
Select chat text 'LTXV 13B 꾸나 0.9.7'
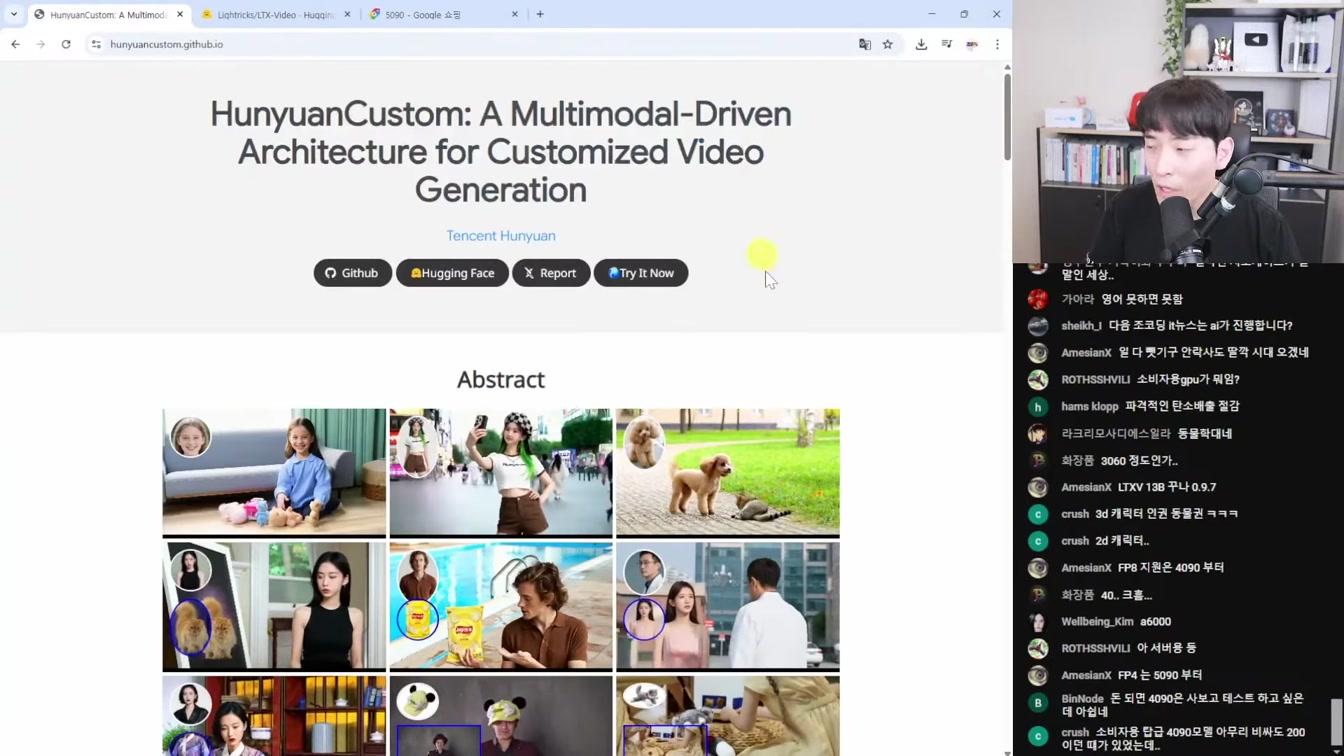pos(1167,487)
